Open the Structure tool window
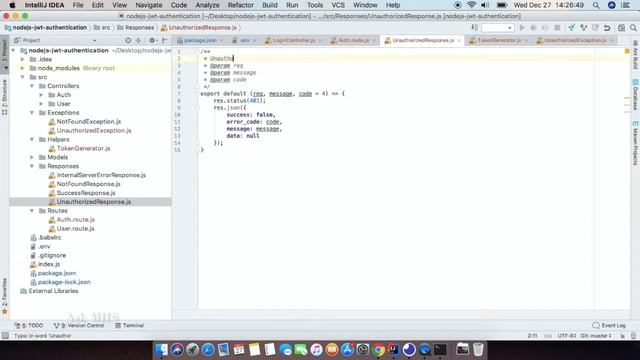The height and width of the screenshot is (360, 640). [x=4, y=98]
